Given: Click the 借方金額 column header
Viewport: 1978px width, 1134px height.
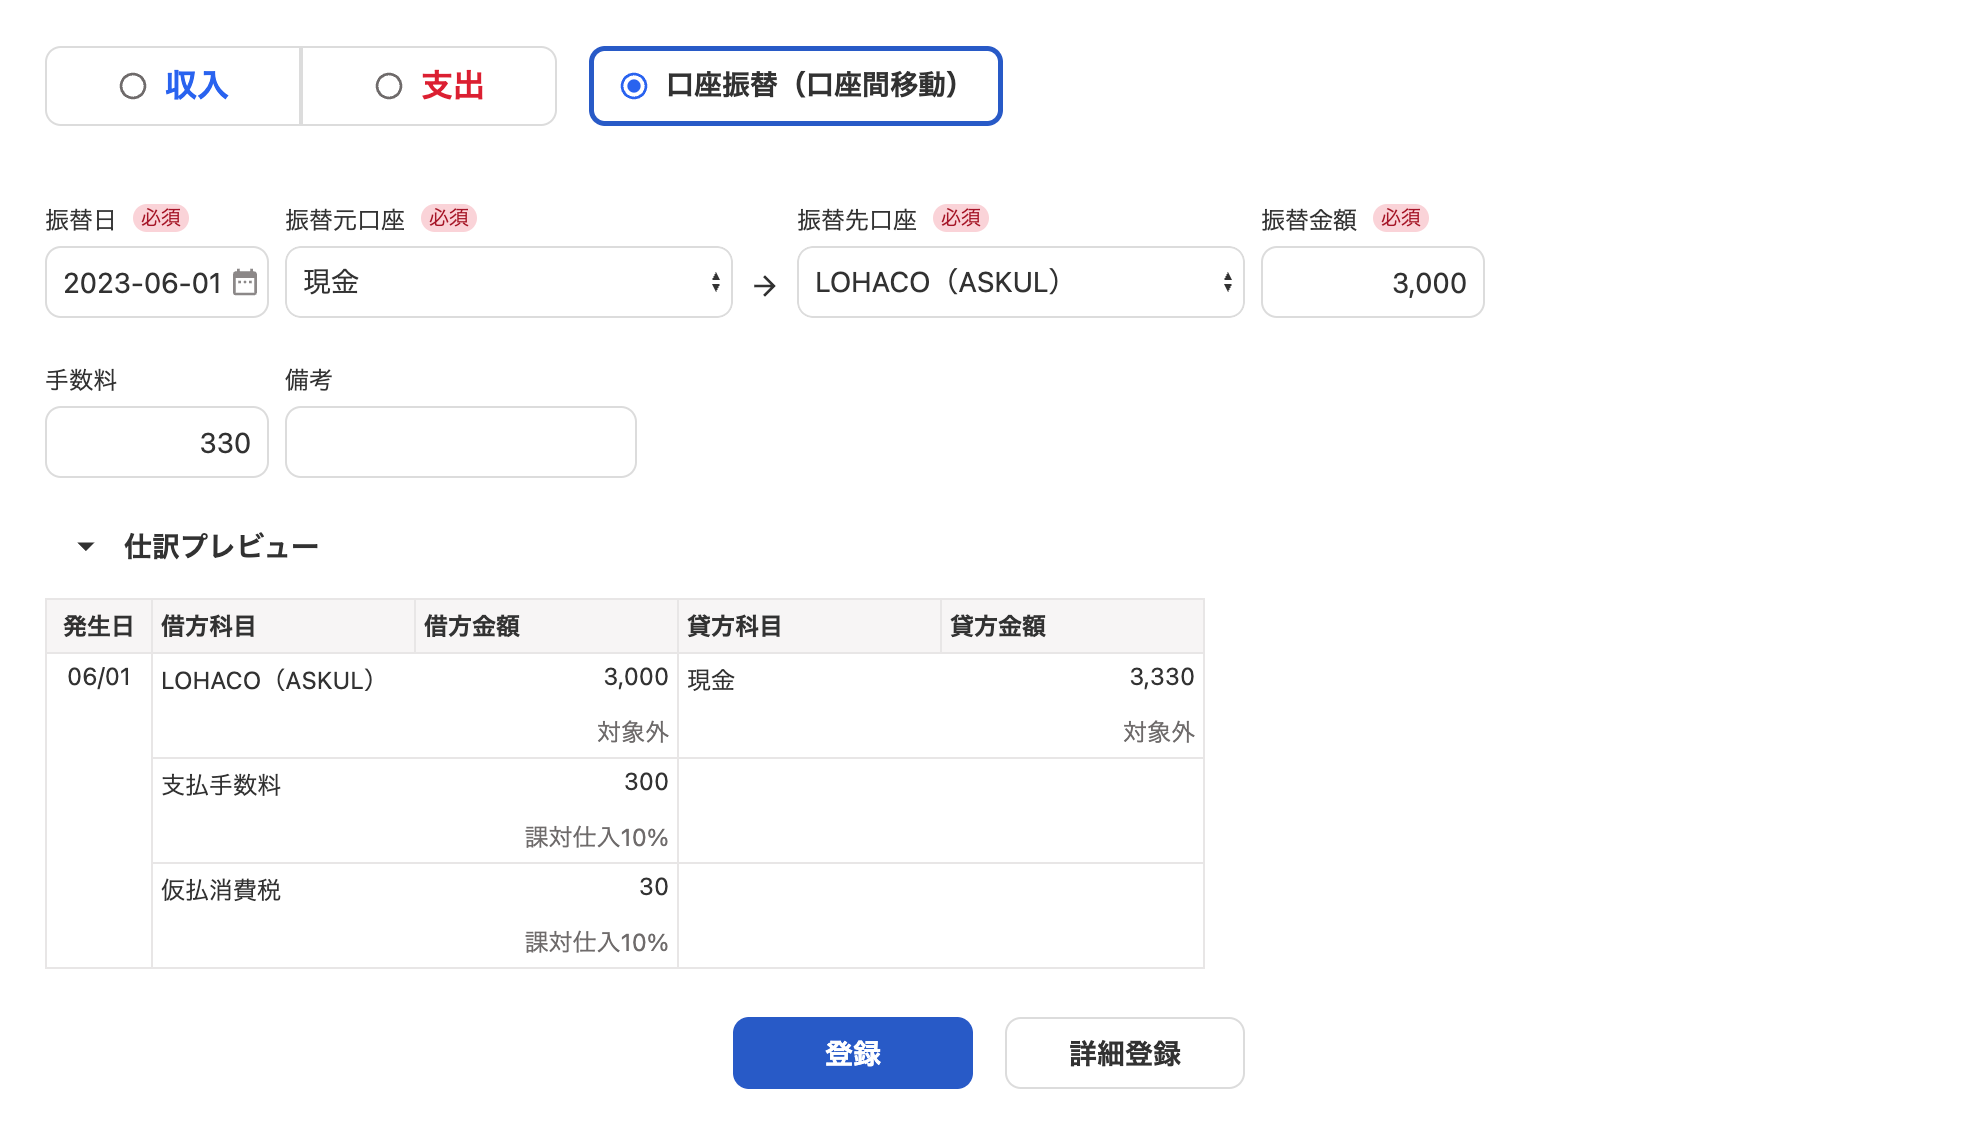Looking at the screenshot, I should tap(546, 626).
